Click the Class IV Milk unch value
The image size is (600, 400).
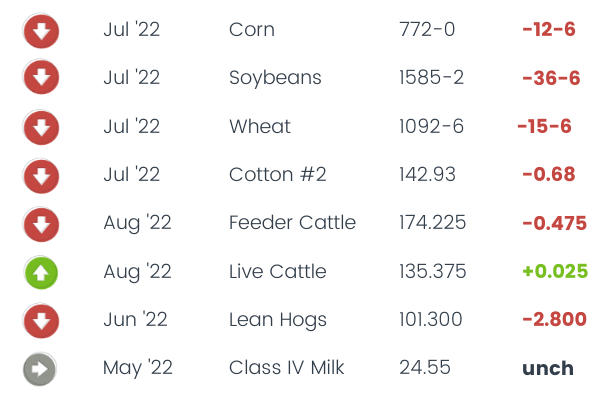(548, 368)
